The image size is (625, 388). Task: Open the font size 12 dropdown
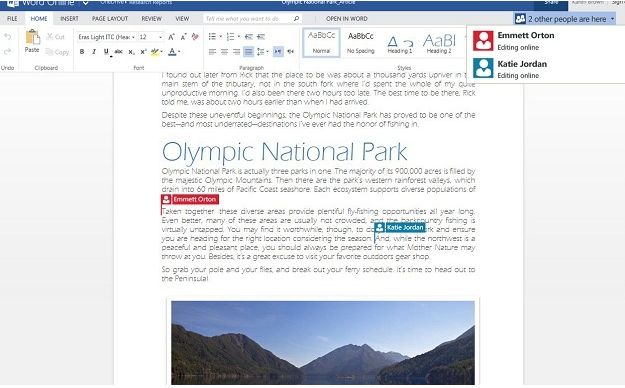point(151,37)
